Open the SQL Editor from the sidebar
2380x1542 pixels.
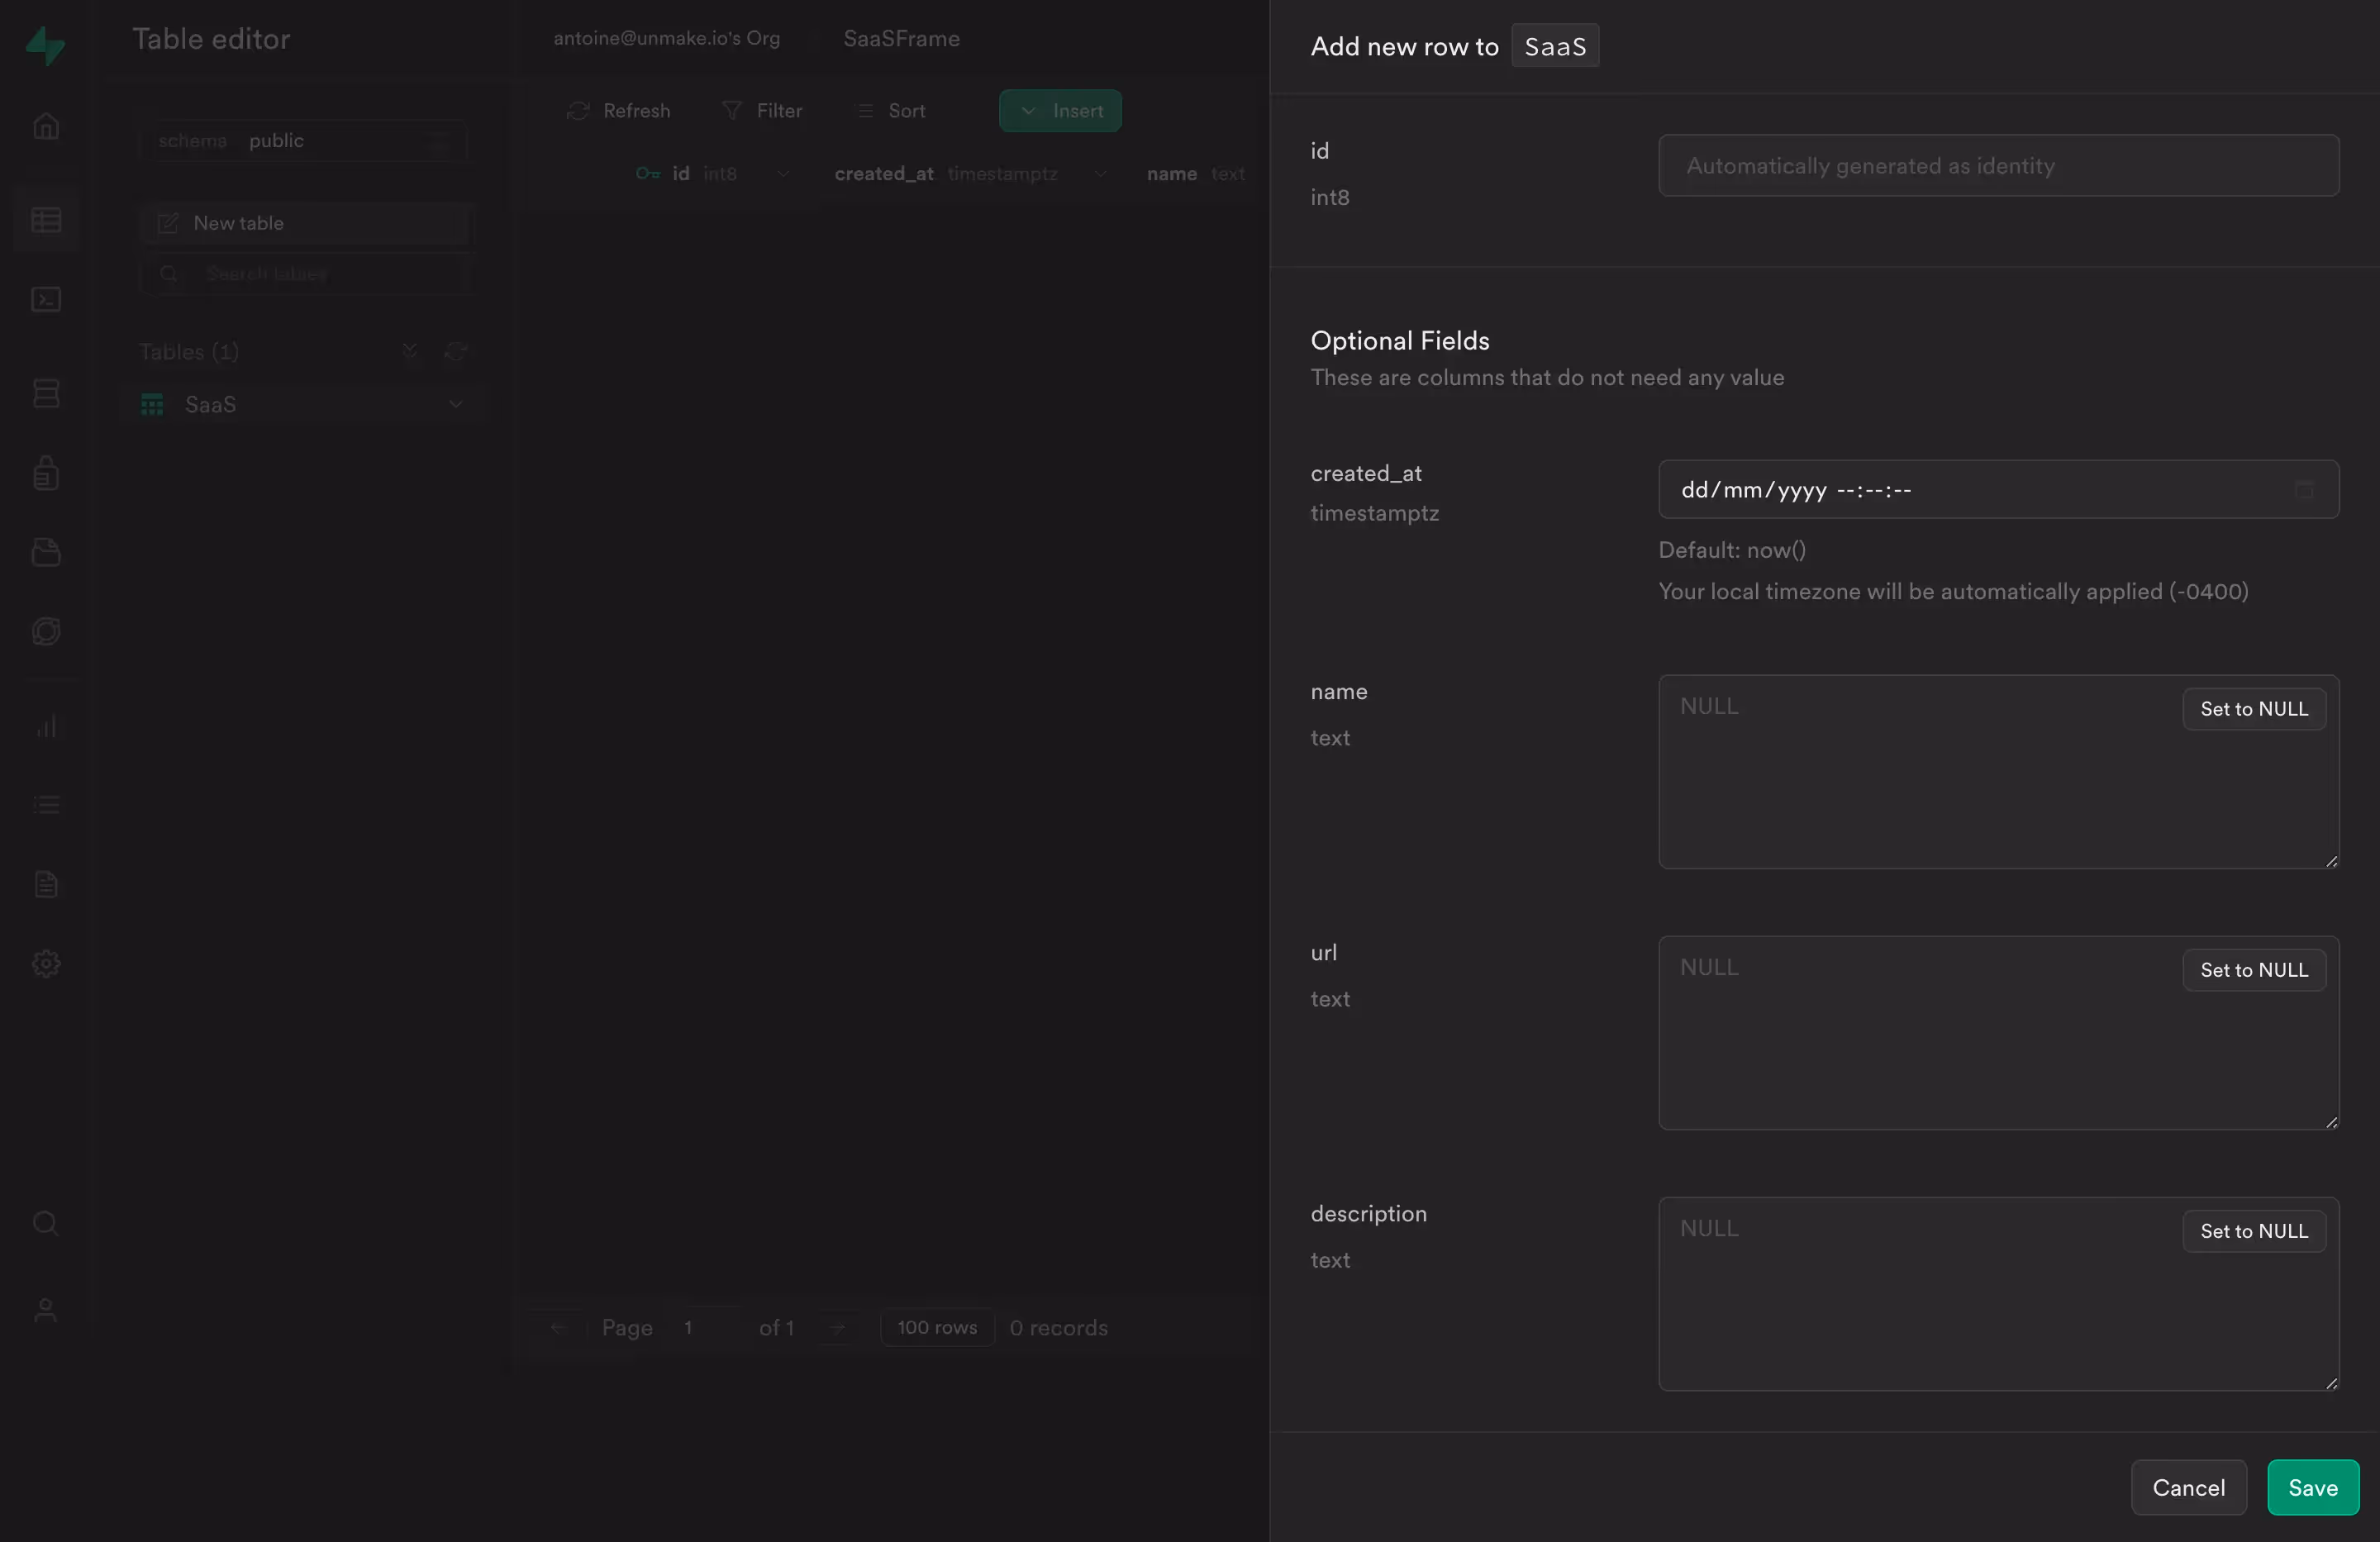(46, 299)
